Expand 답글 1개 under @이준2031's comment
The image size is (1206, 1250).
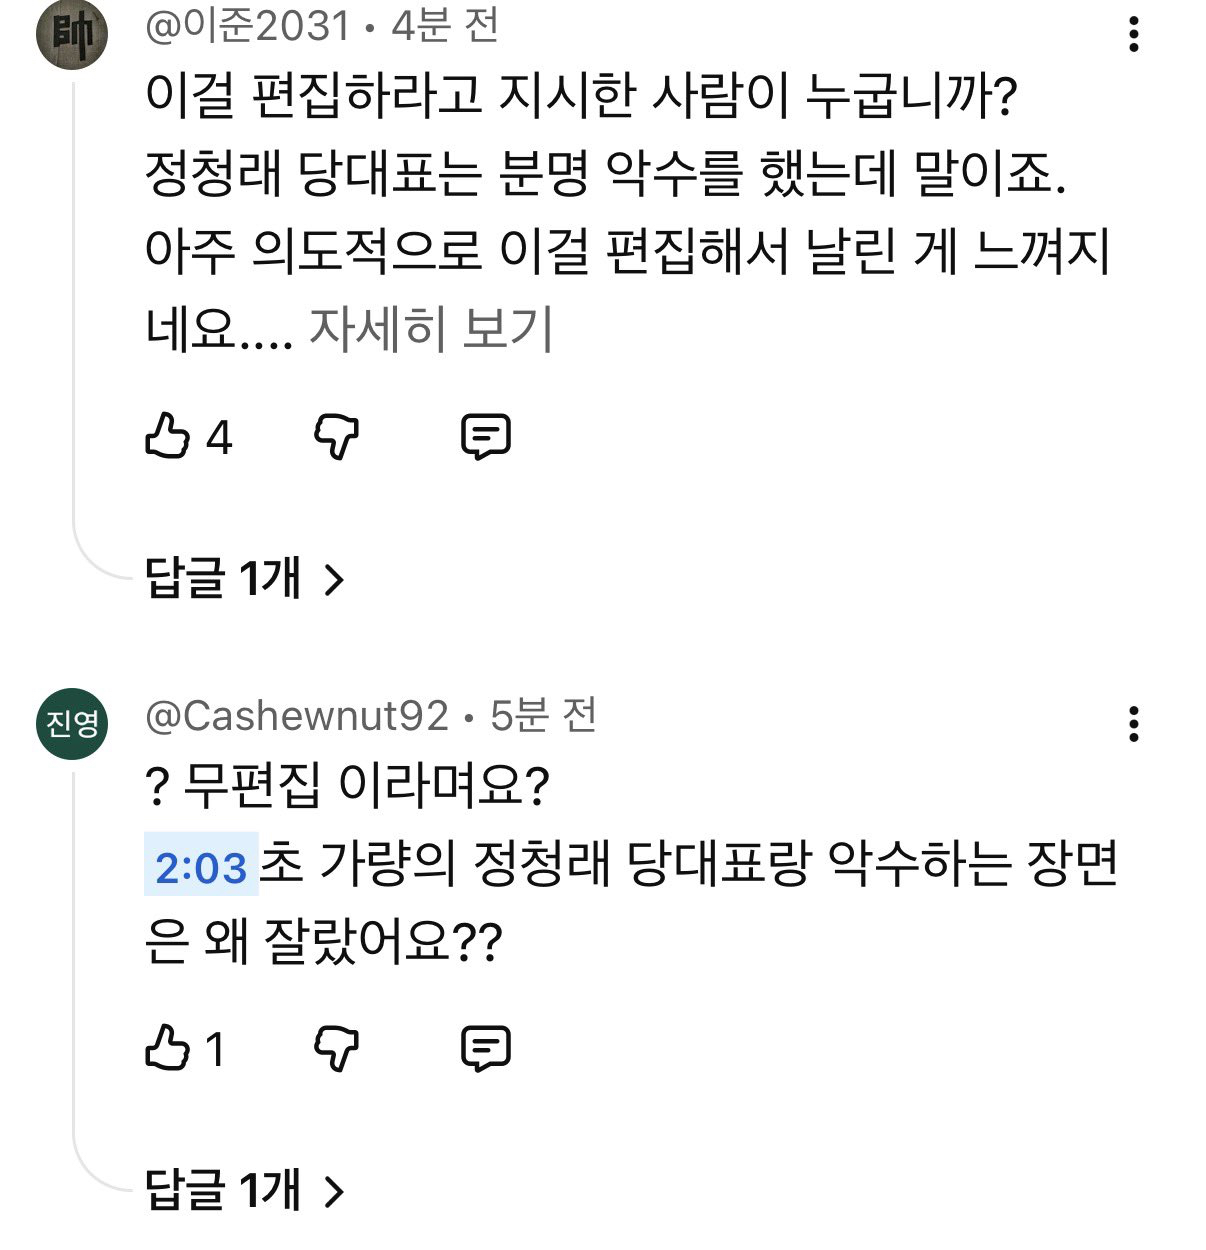tap(244, 578)
